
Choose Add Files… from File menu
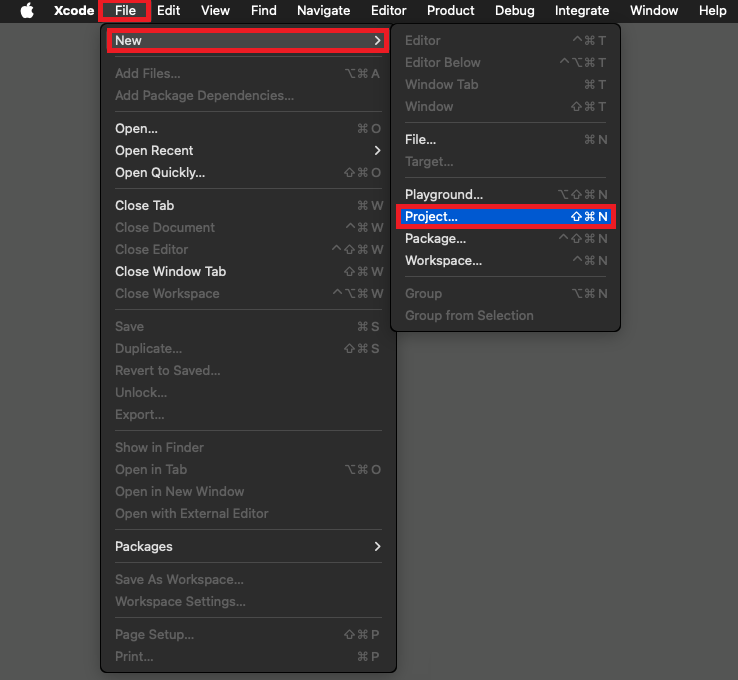click(x=248, y=73)
